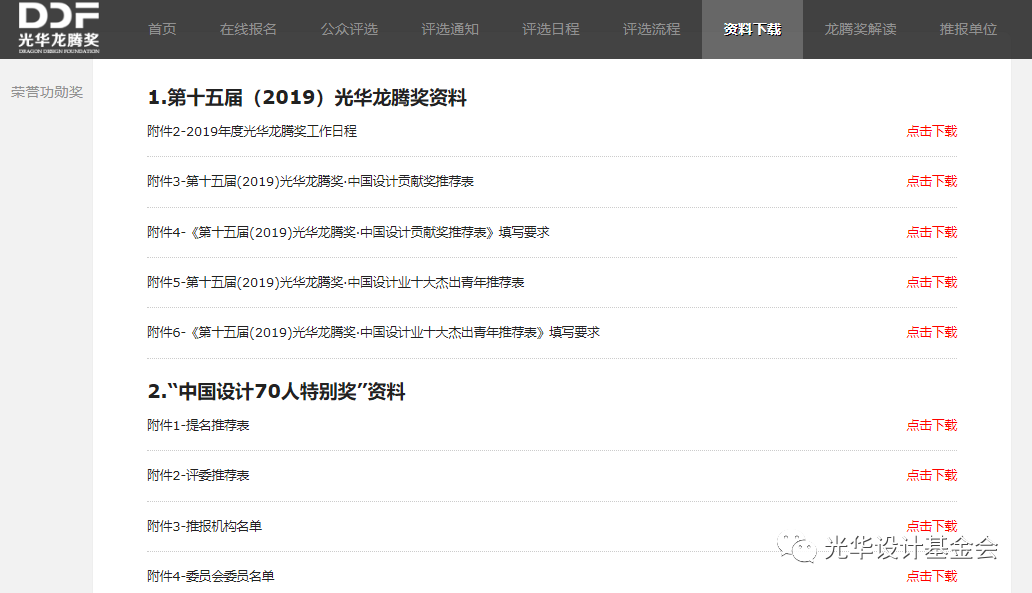Click the text 附件4-委员会委员名单
This screenshot has width=1032, height=593.
tap(211, 576)
